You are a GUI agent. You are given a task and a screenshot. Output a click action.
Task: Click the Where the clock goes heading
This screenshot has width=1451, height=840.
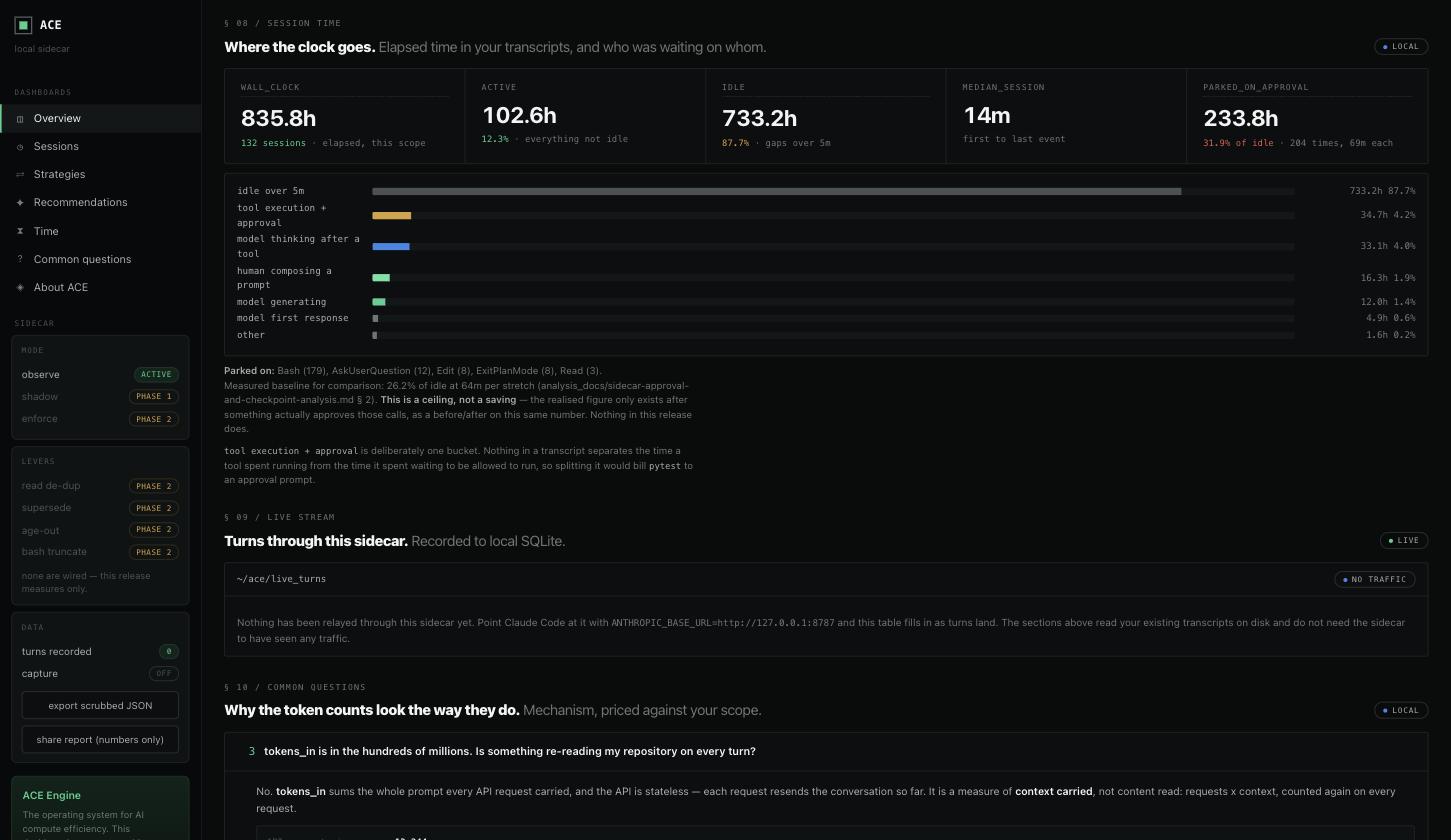(x=300, y=47)
